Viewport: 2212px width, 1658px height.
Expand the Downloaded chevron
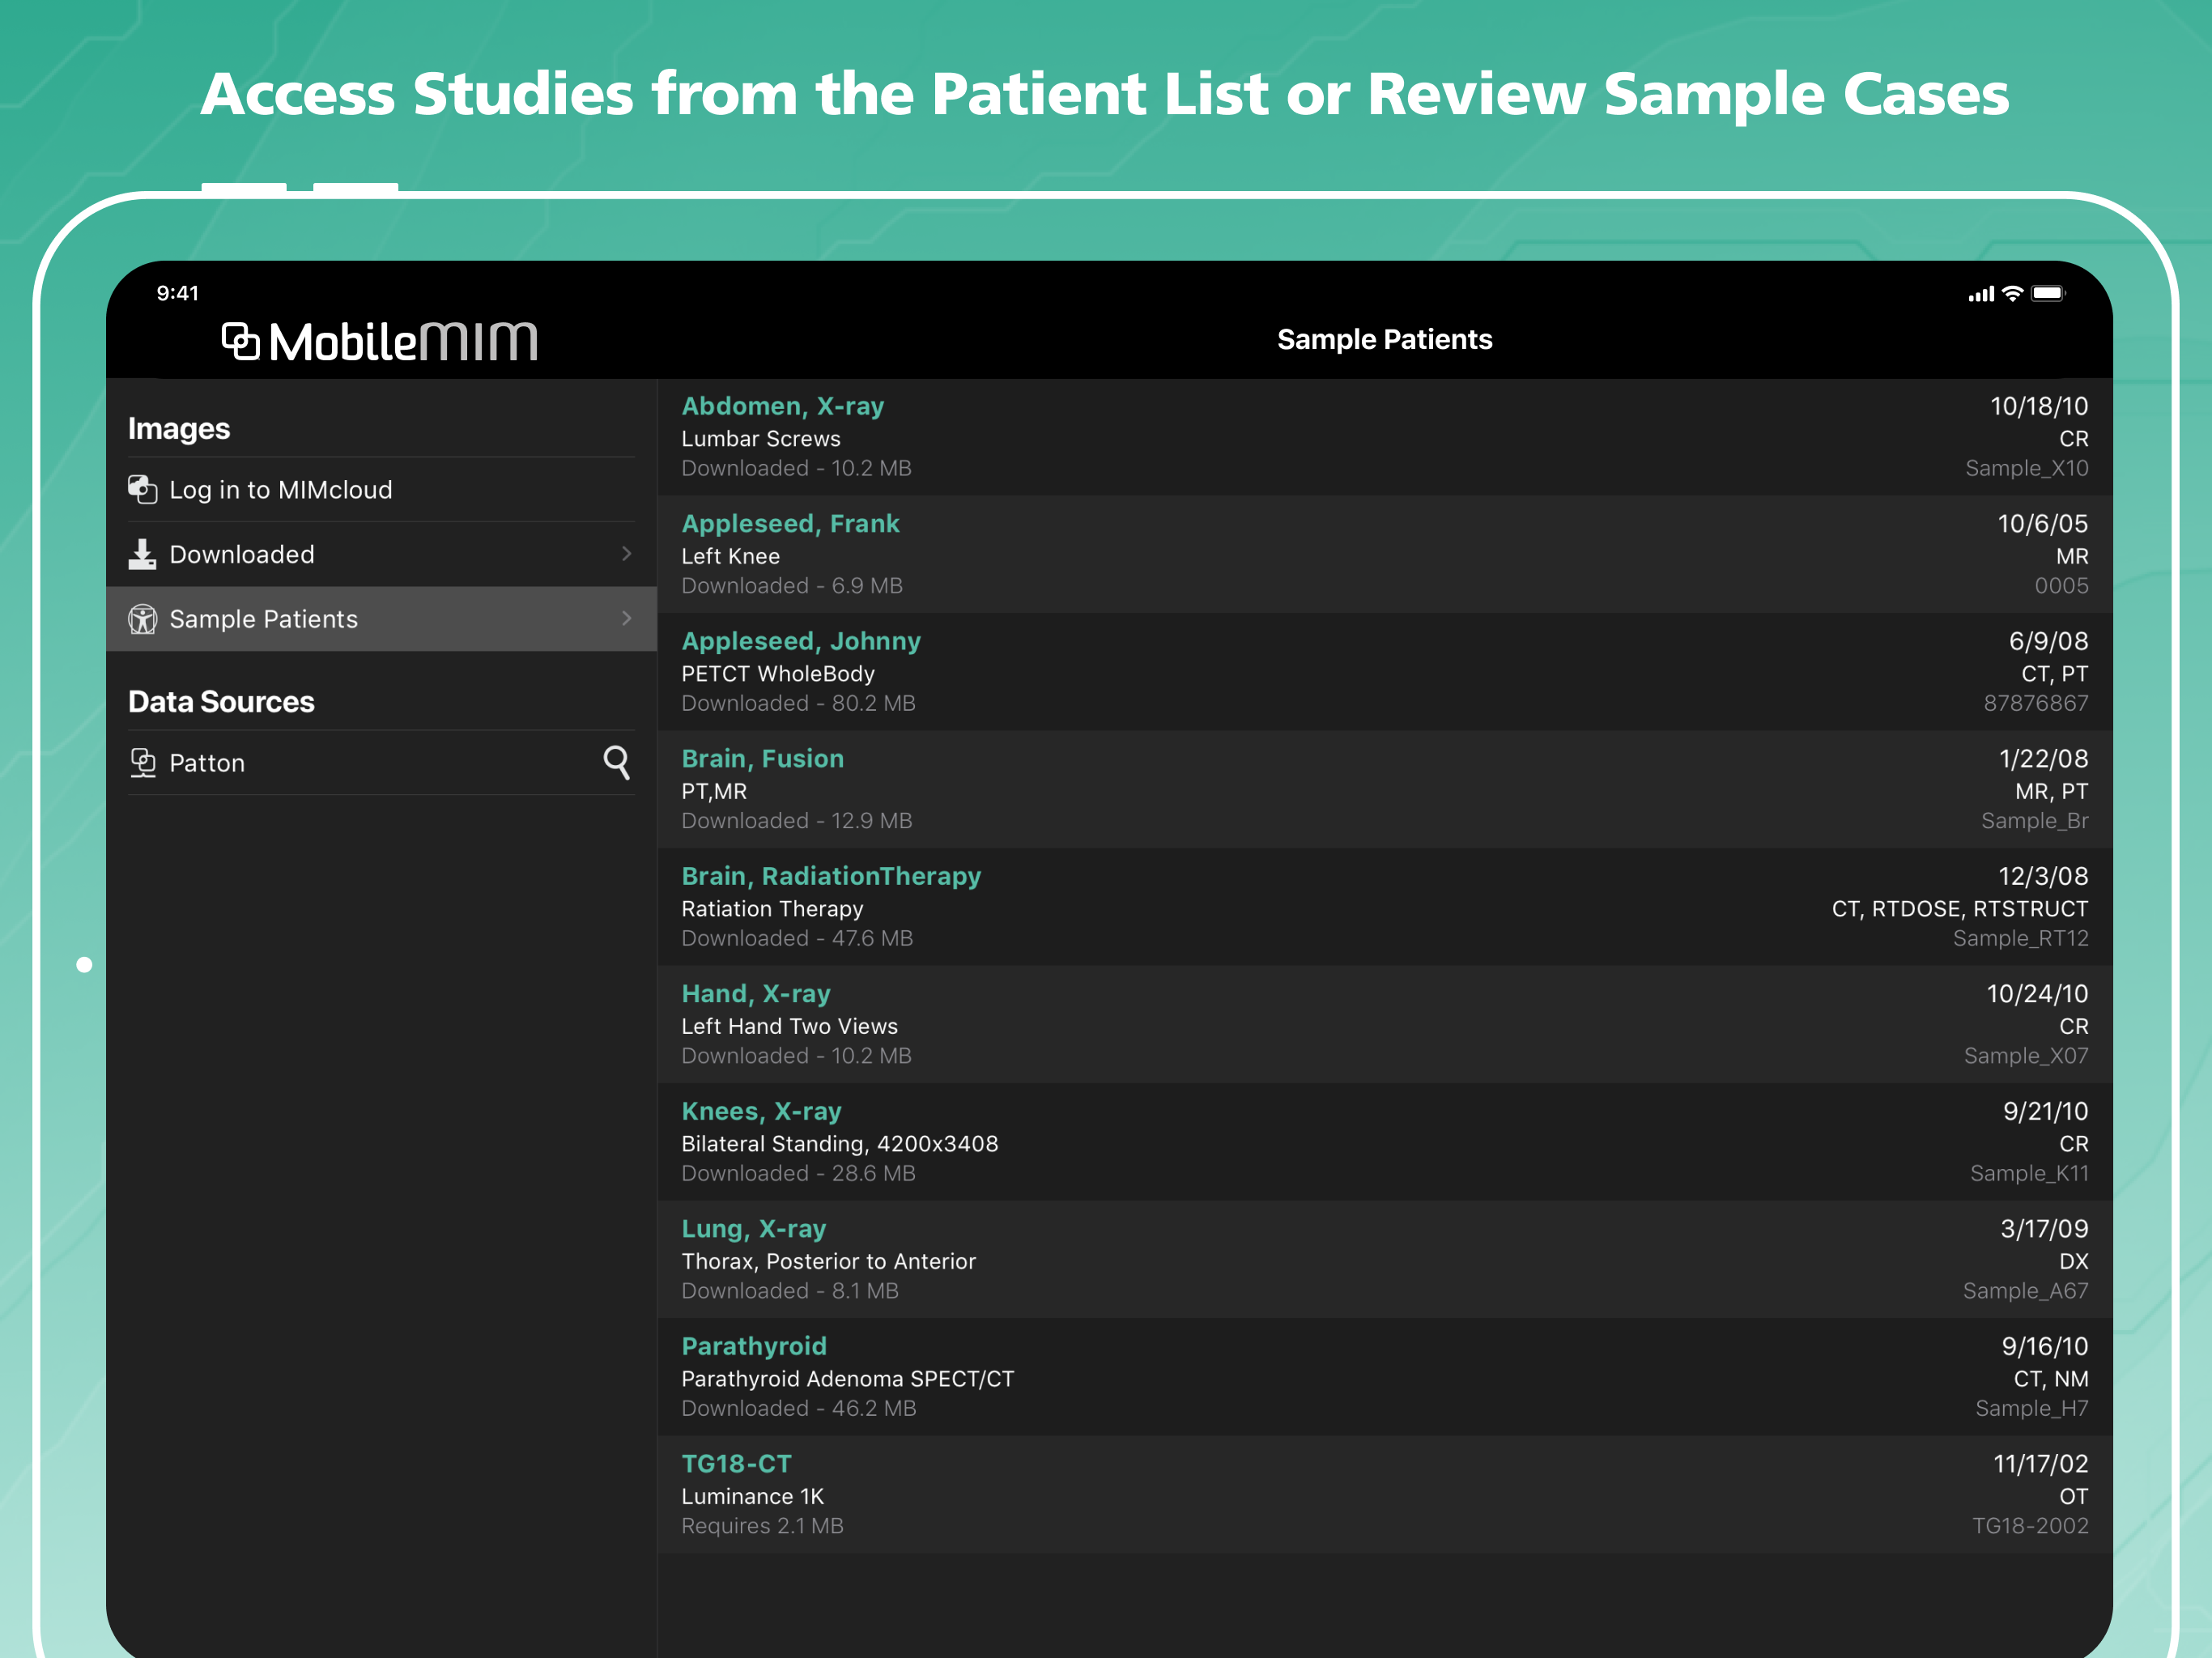point(626,554)
